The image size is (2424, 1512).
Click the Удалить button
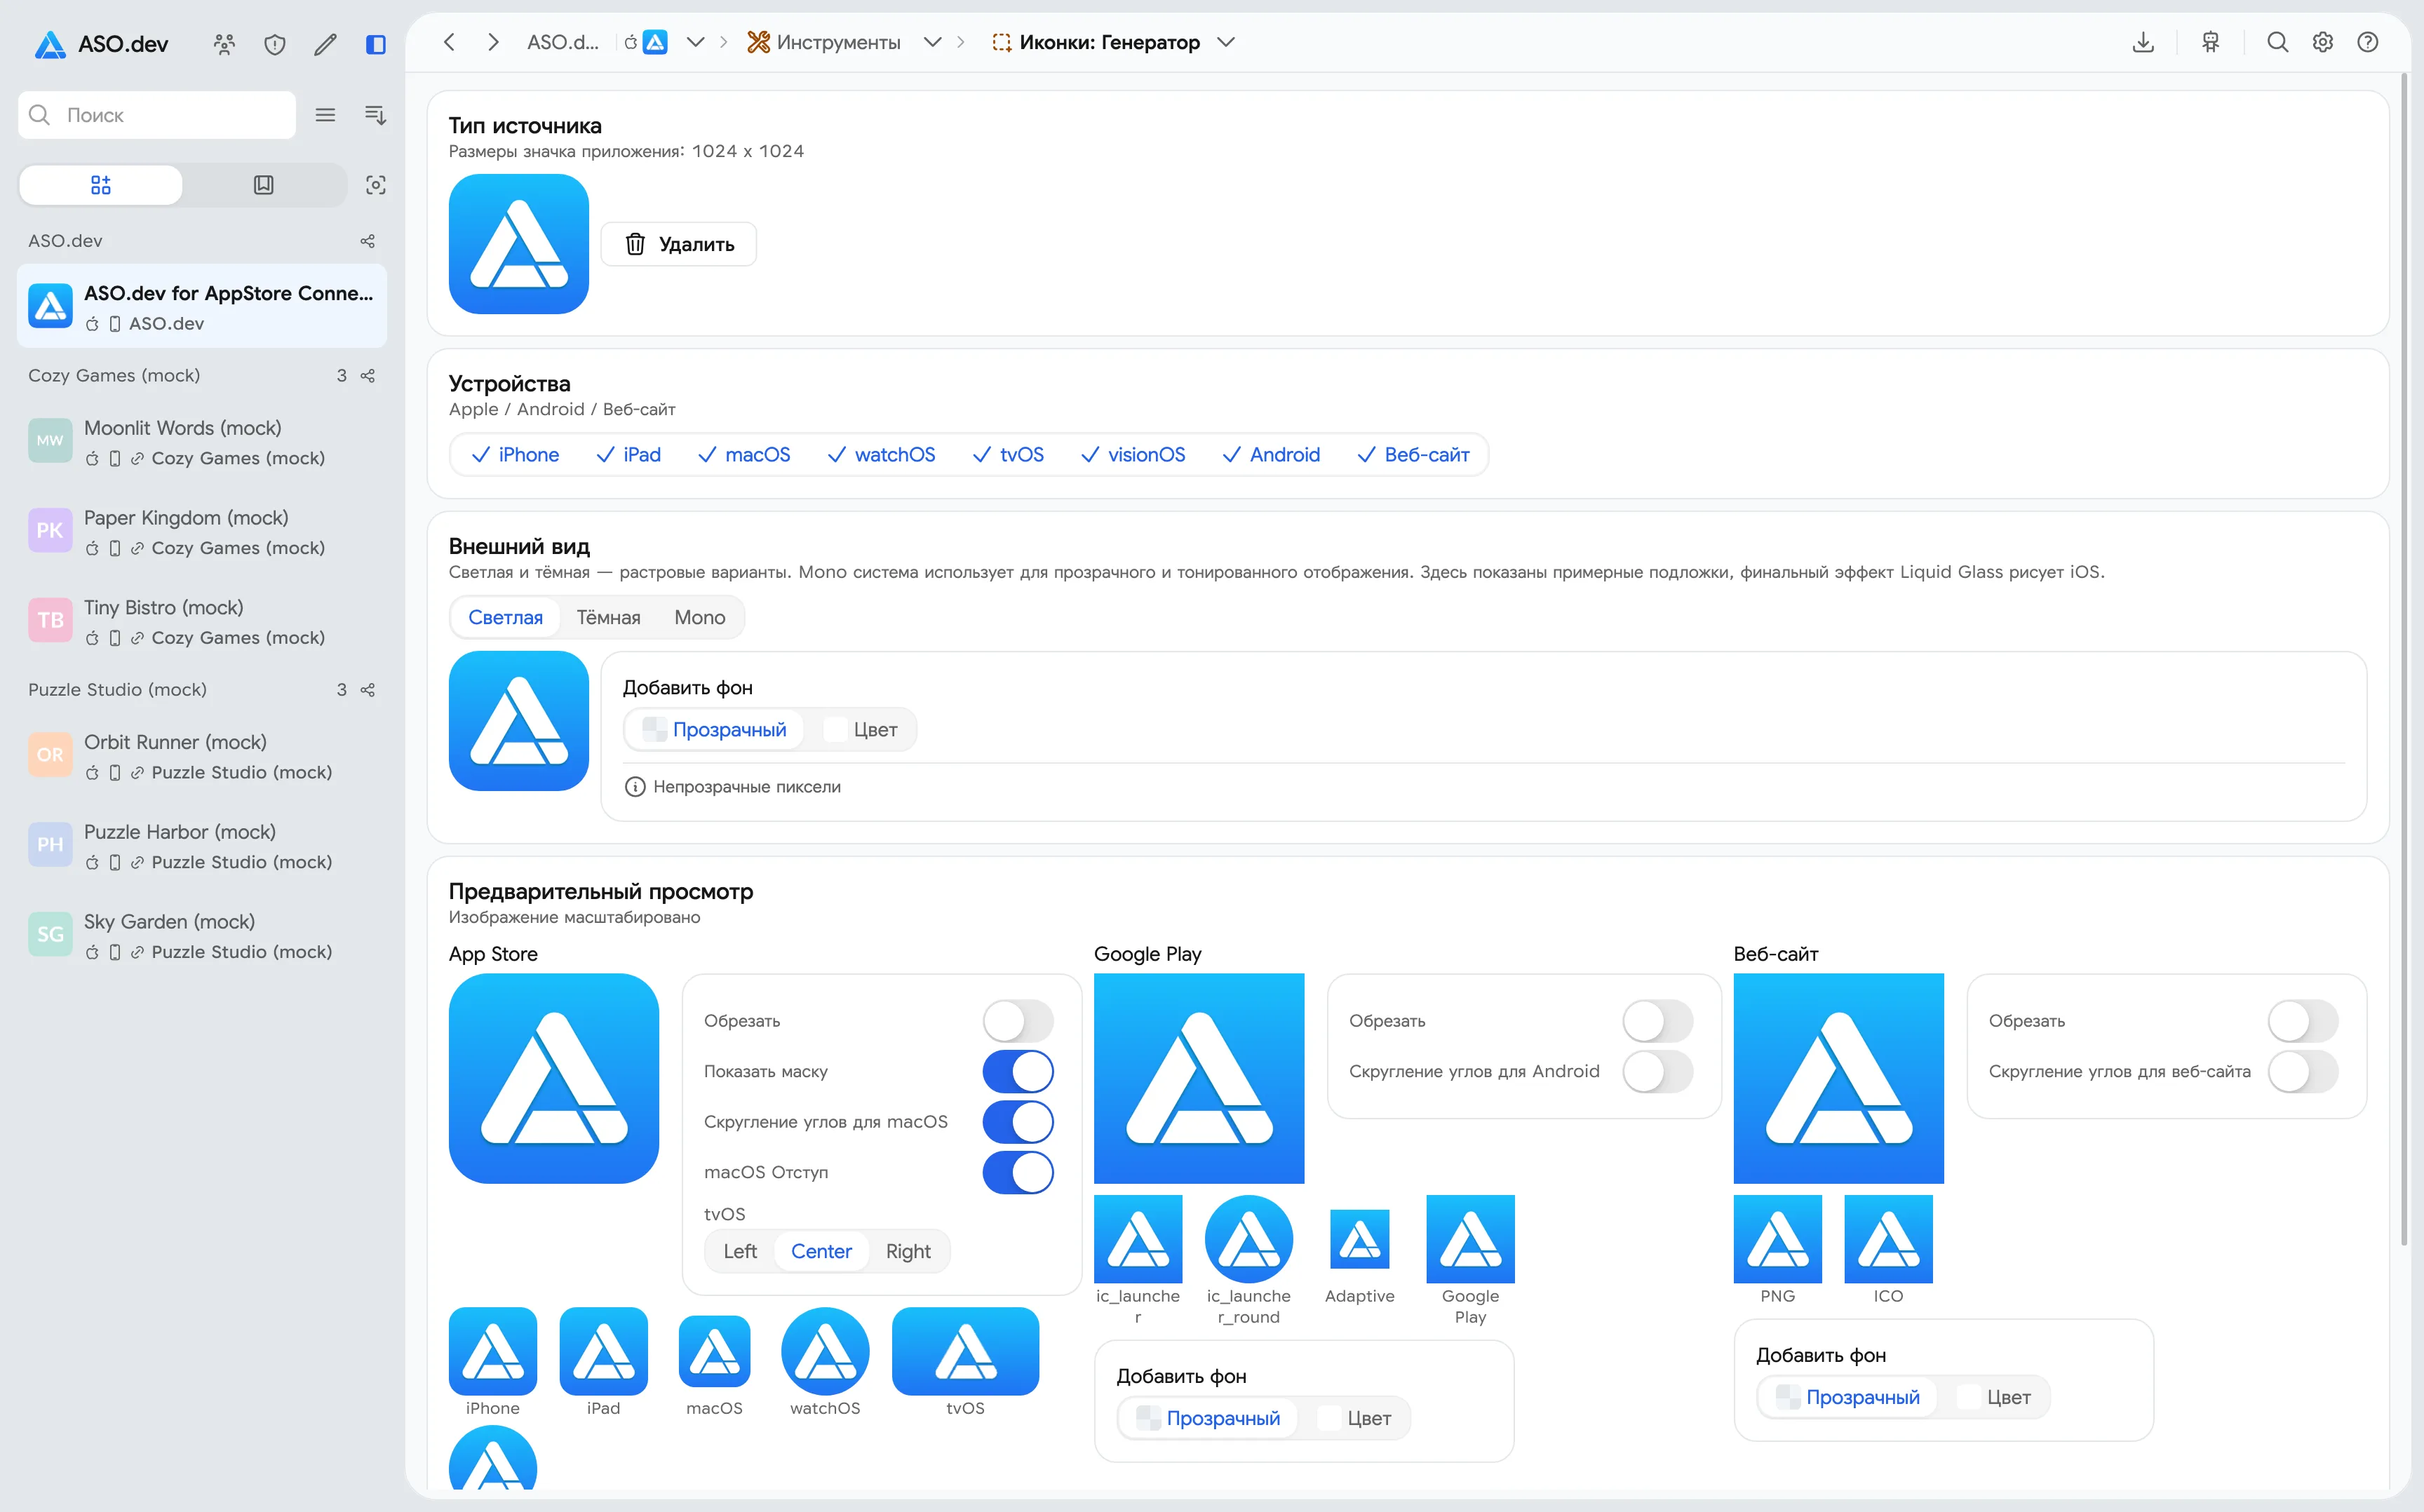(x=679, y=244)
